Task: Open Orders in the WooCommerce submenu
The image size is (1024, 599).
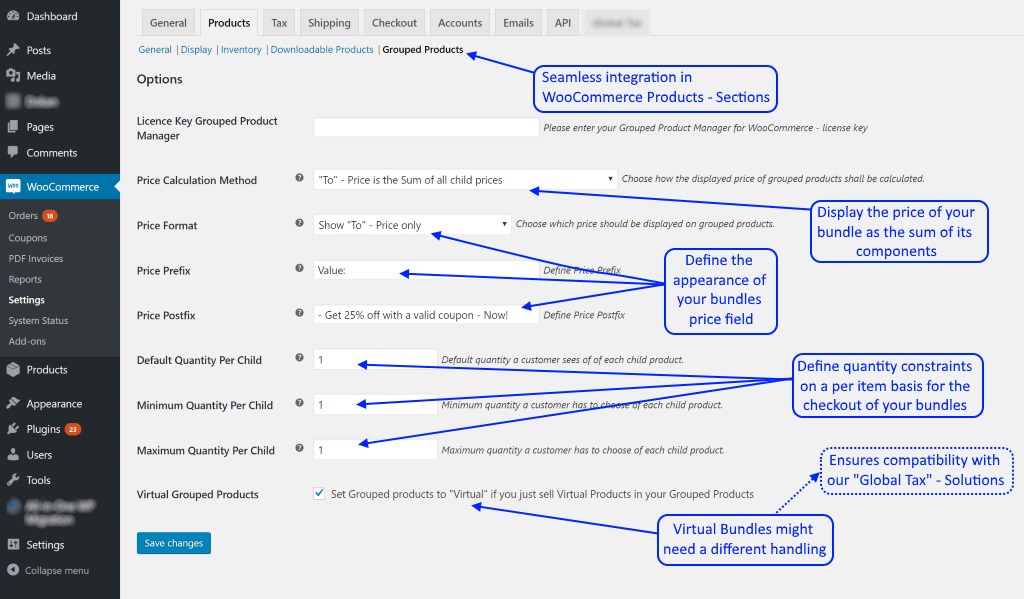Action: tap(23, 216)
